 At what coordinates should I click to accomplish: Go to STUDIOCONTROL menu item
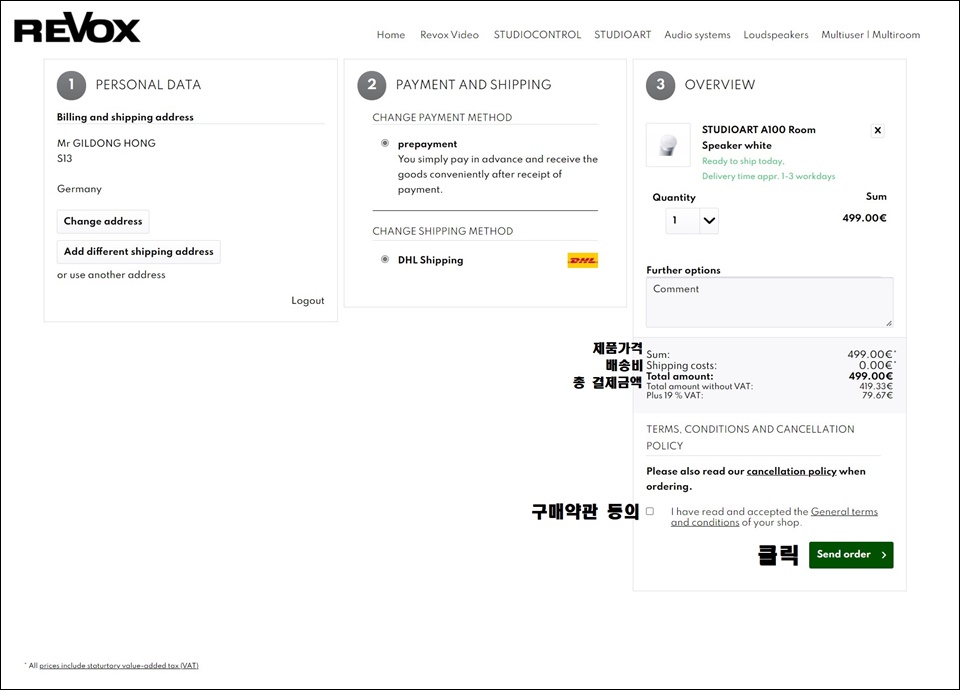click(537, 35)
